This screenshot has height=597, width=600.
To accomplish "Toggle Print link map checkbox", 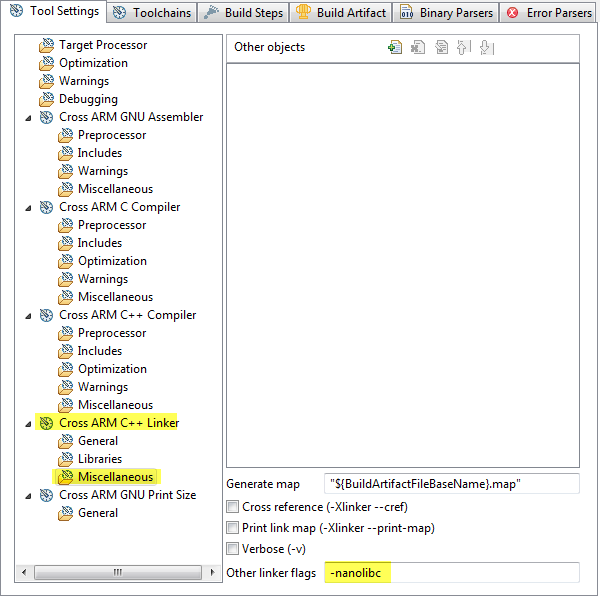I will point(233,528).
